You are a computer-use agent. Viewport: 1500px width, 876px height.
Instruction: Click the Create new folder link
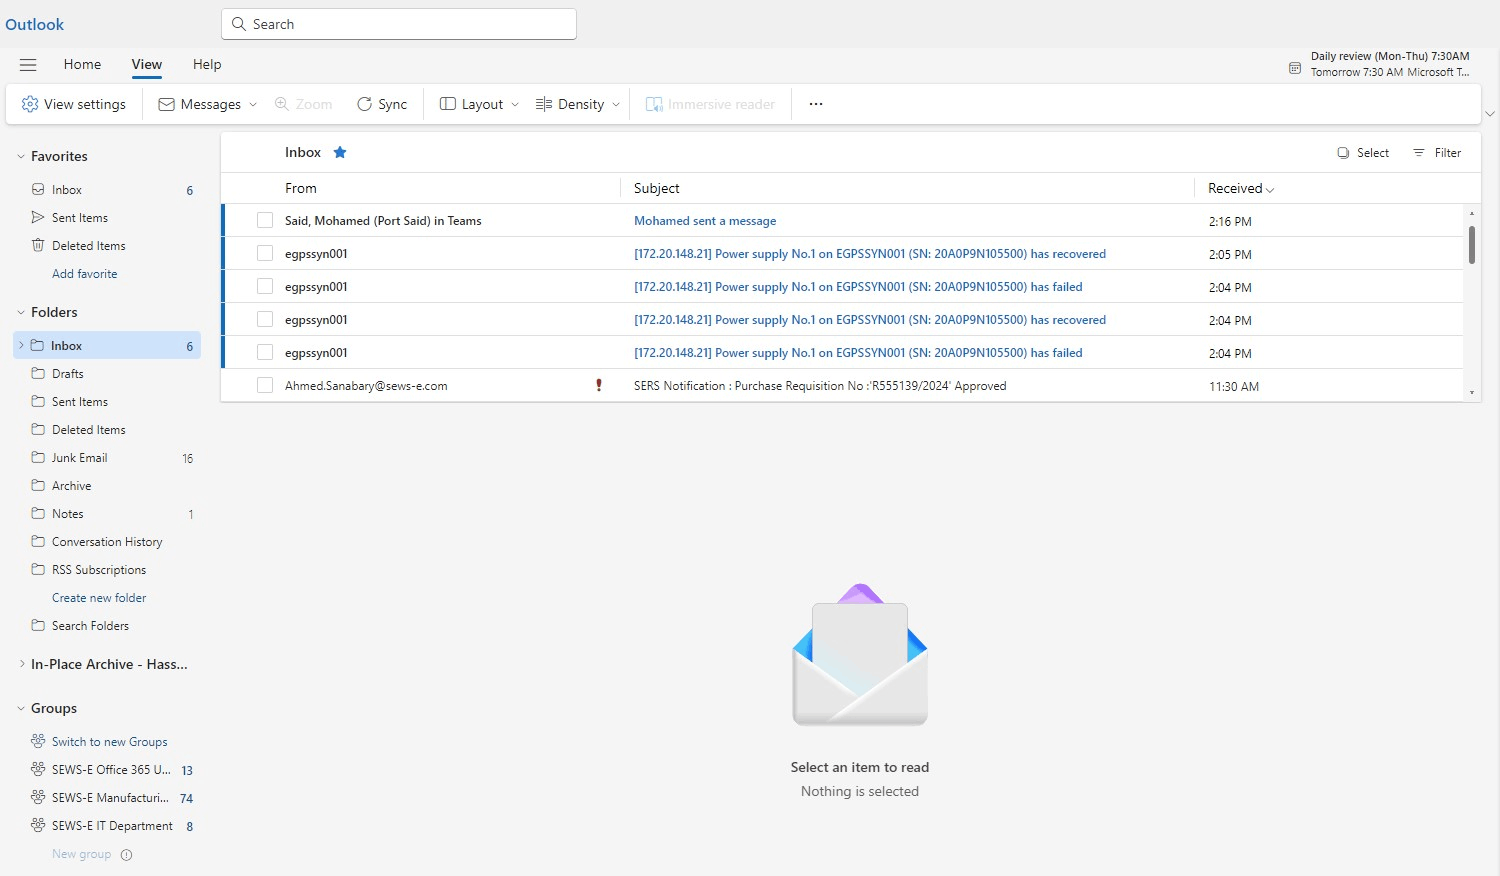(x=99, y=597)
